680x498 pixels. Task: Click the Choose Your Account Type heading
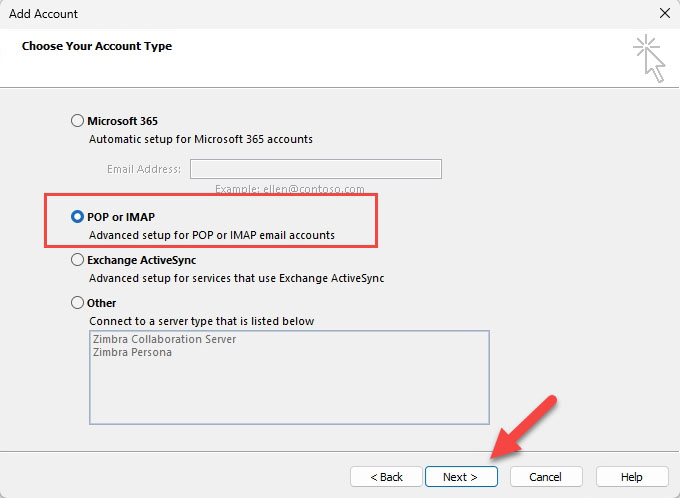point(97,46)
